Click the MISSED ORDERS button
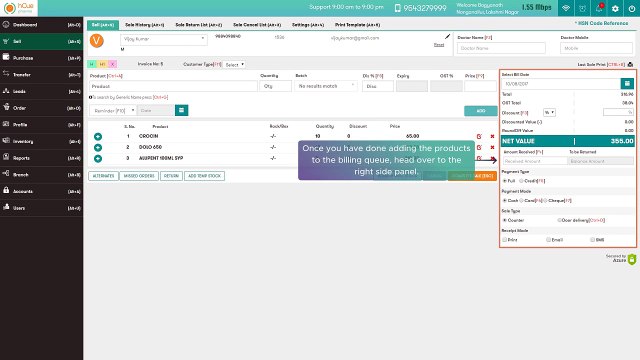640x360 pixels. 139,176
